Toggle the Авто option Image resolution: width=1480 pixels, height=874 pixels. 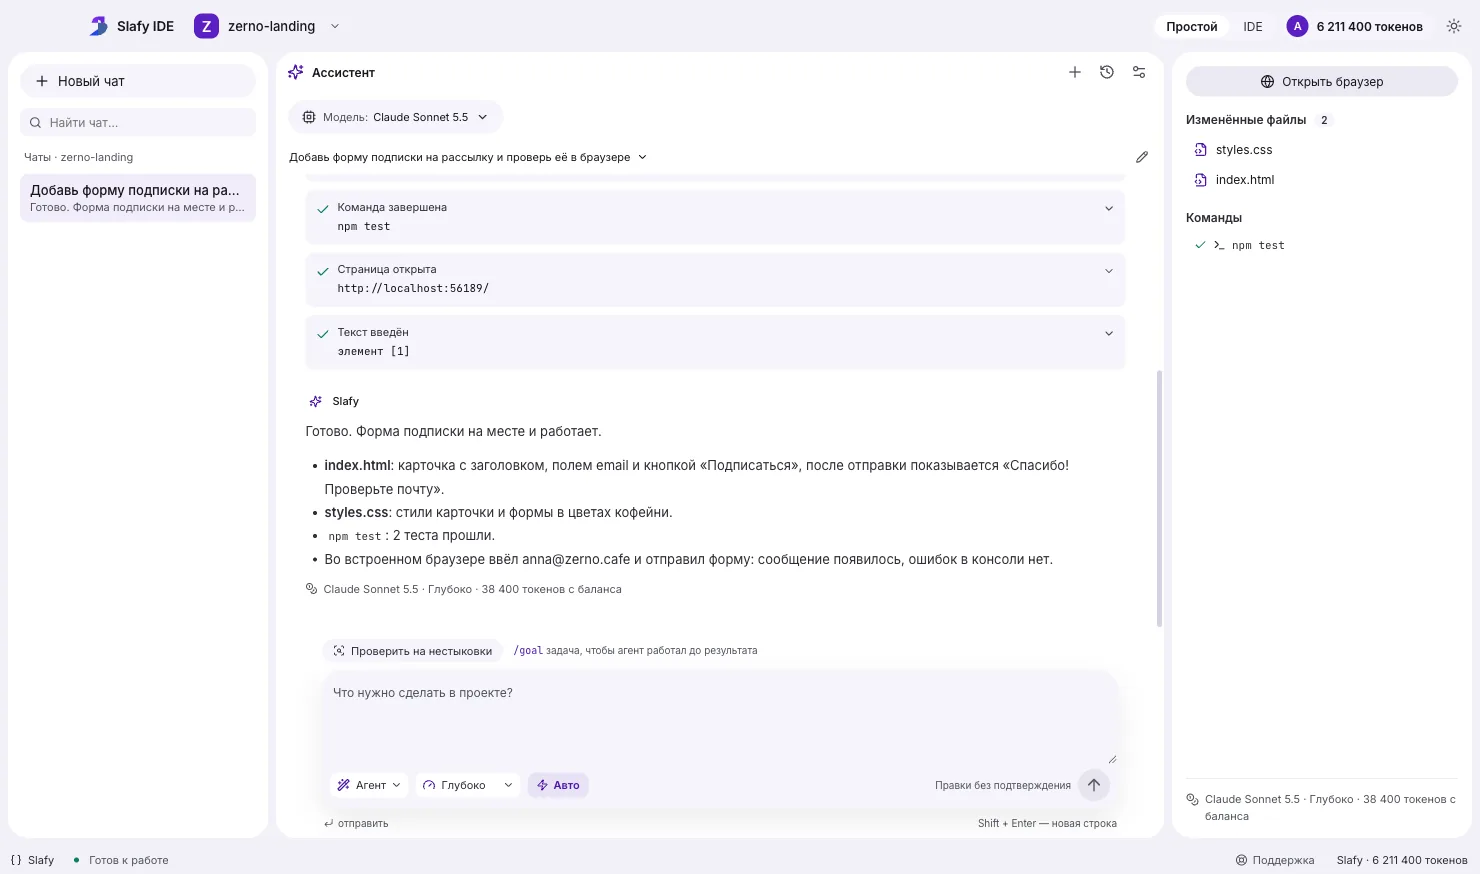[558, 785]
